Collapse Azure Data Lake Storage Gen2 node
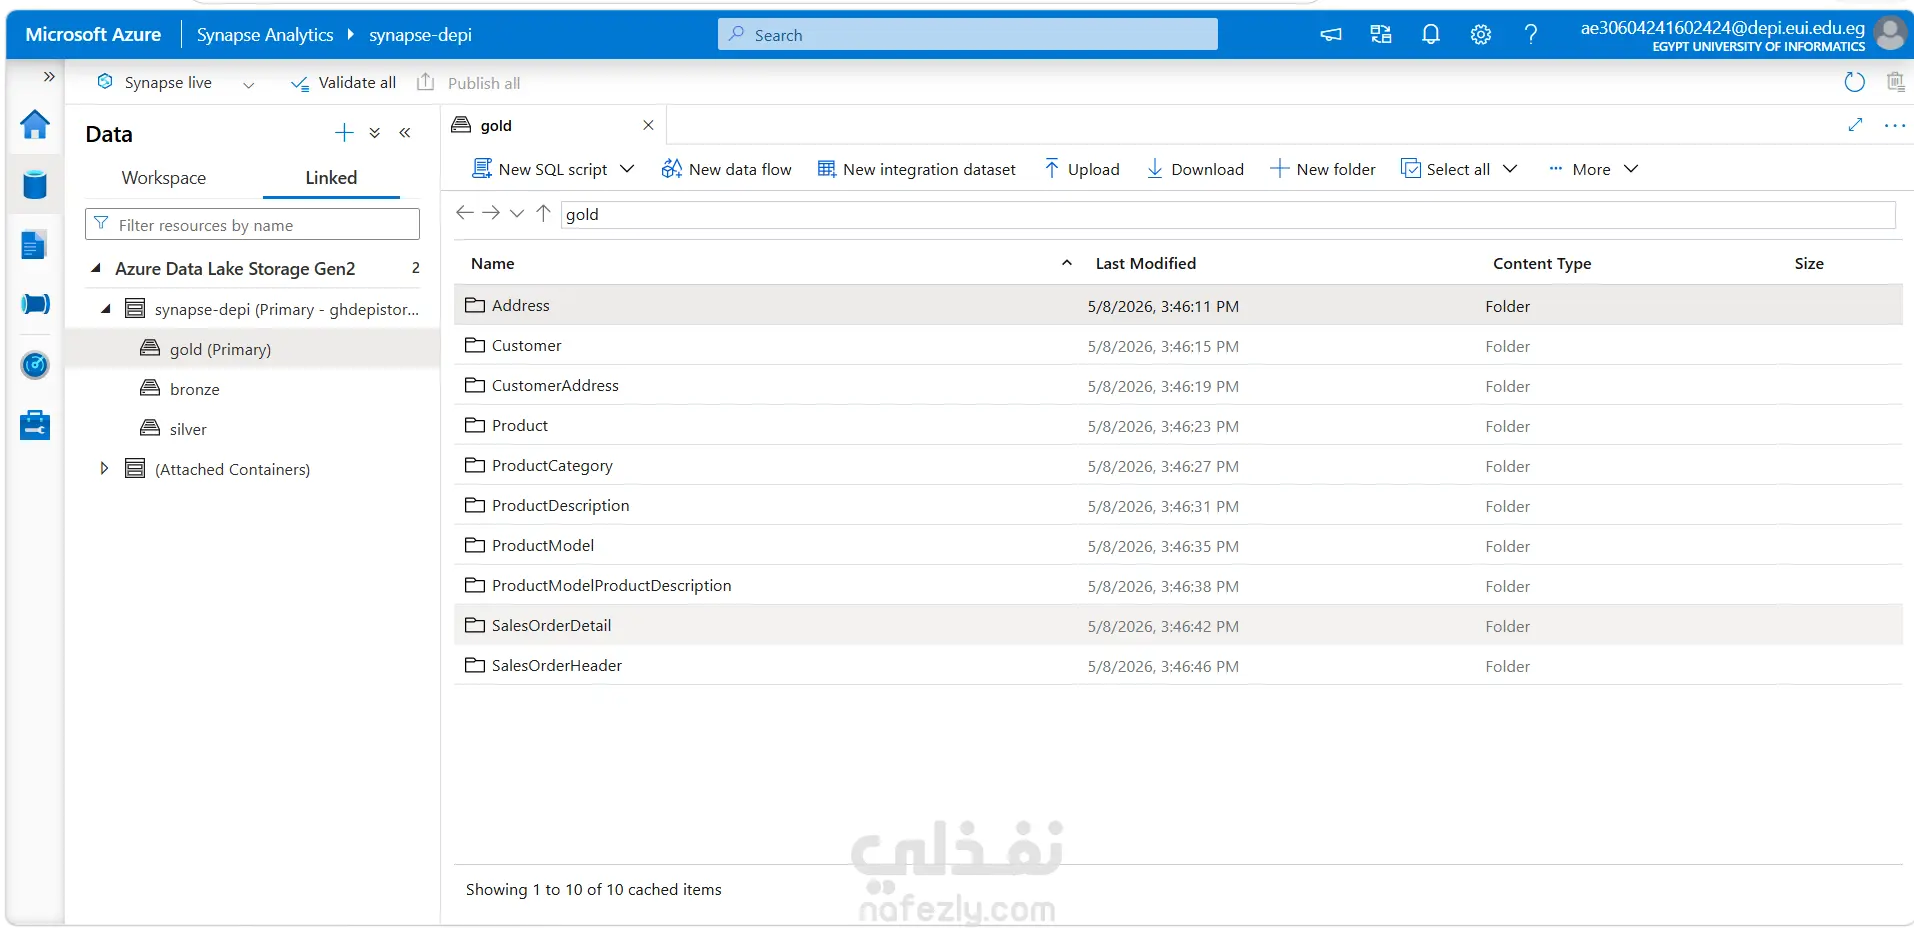The height and width of the screenshot is (929, 1914). 96,268
